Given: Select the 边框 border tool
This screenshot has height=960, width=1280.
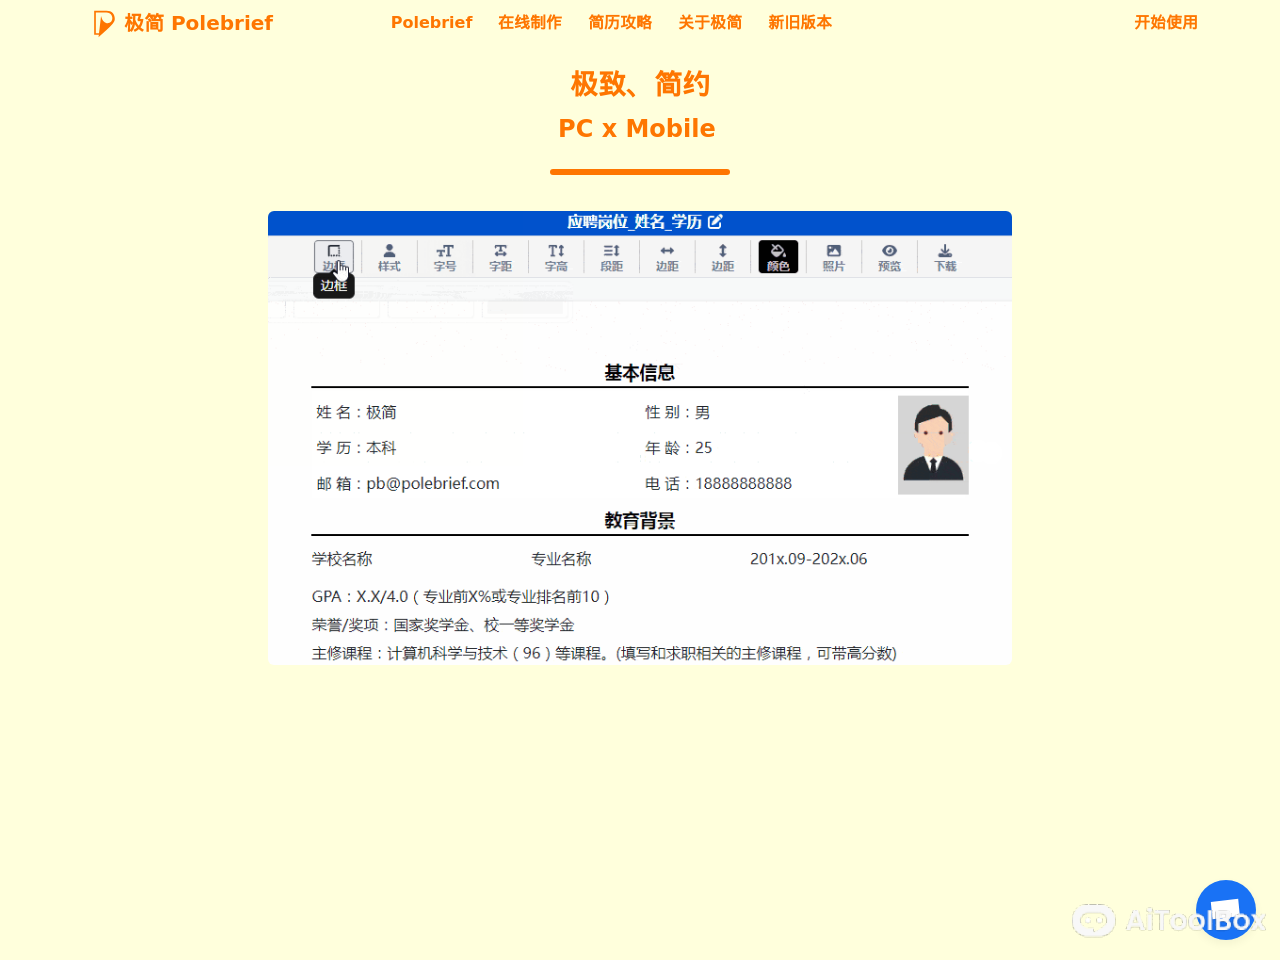Looking at the screenshot, I should (x=334, y=256).
